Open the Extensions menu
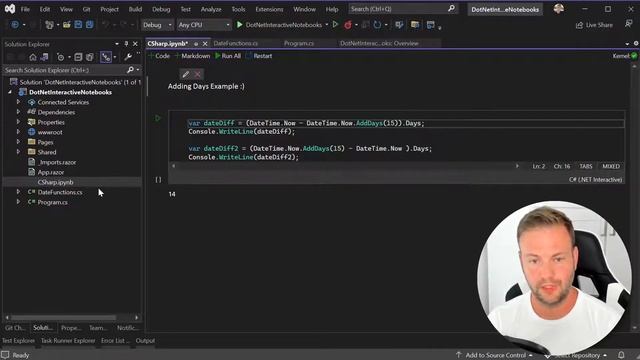The image size is (640, 360). coord(269,9)
